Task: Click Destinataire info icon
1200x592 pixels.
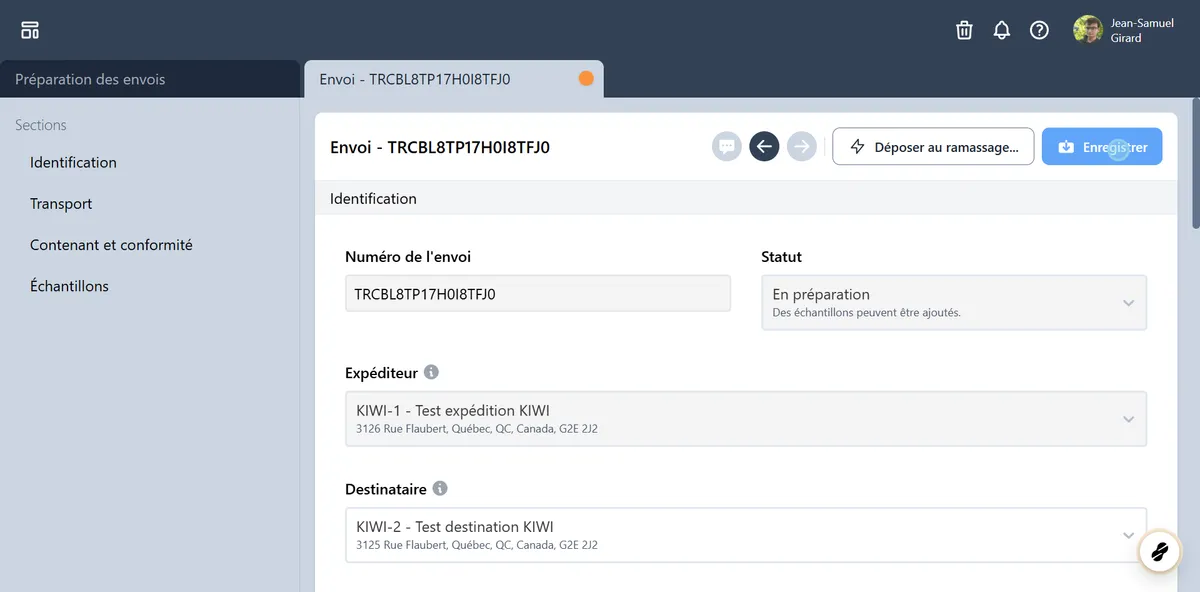Action: tap(440, 489)
